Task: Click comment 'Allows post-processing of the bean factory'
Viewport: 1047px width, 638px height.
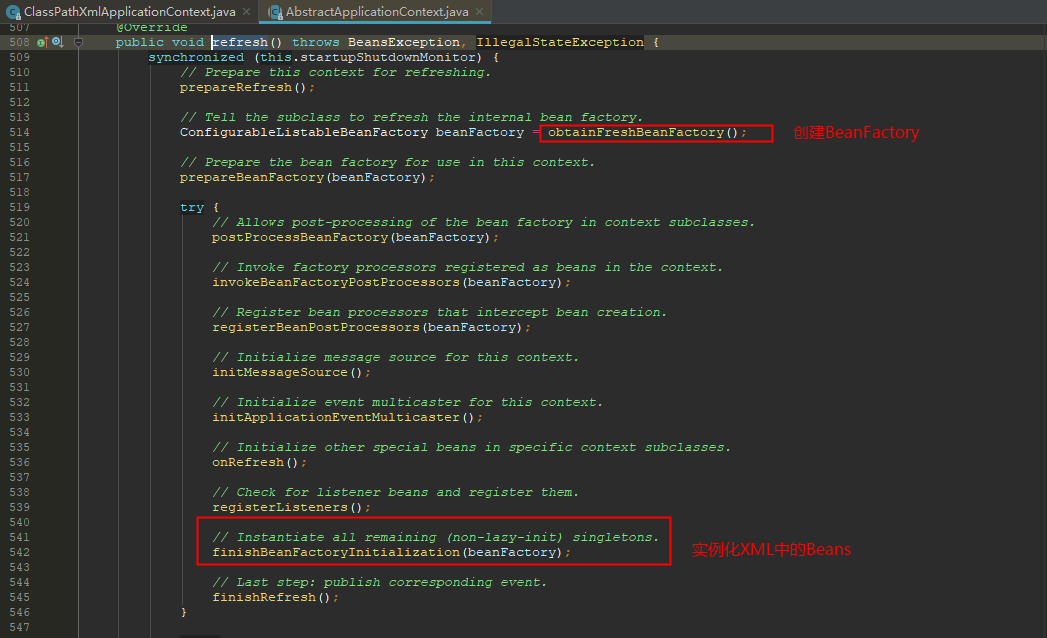Action: pos(483,222)
